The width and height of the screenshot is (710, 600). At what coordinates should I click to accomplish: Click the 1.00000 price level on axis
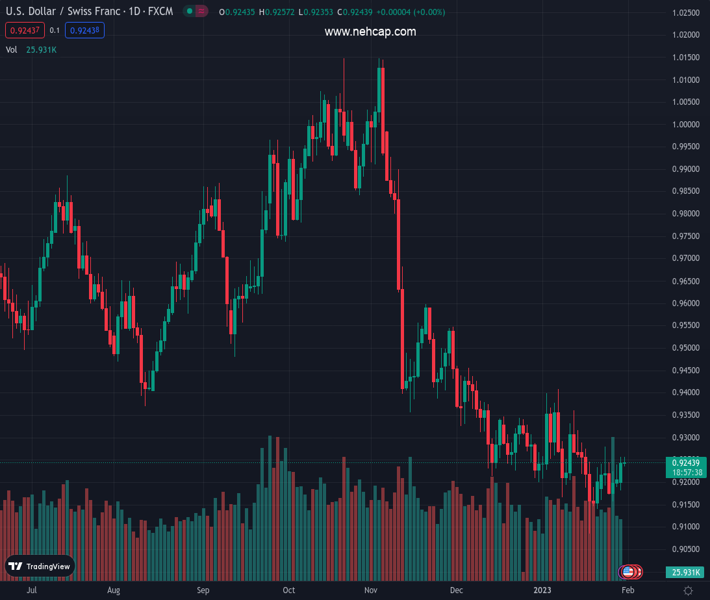pos(685,125)
